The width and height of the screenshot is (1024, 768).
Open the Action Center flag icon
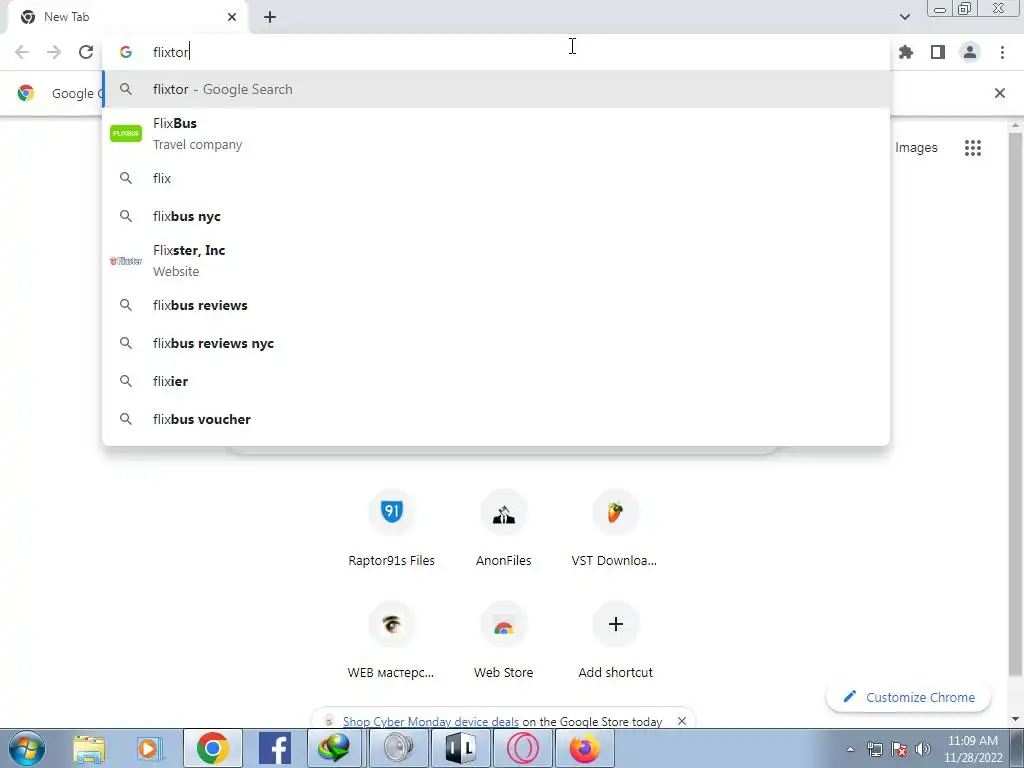(899, 749)
